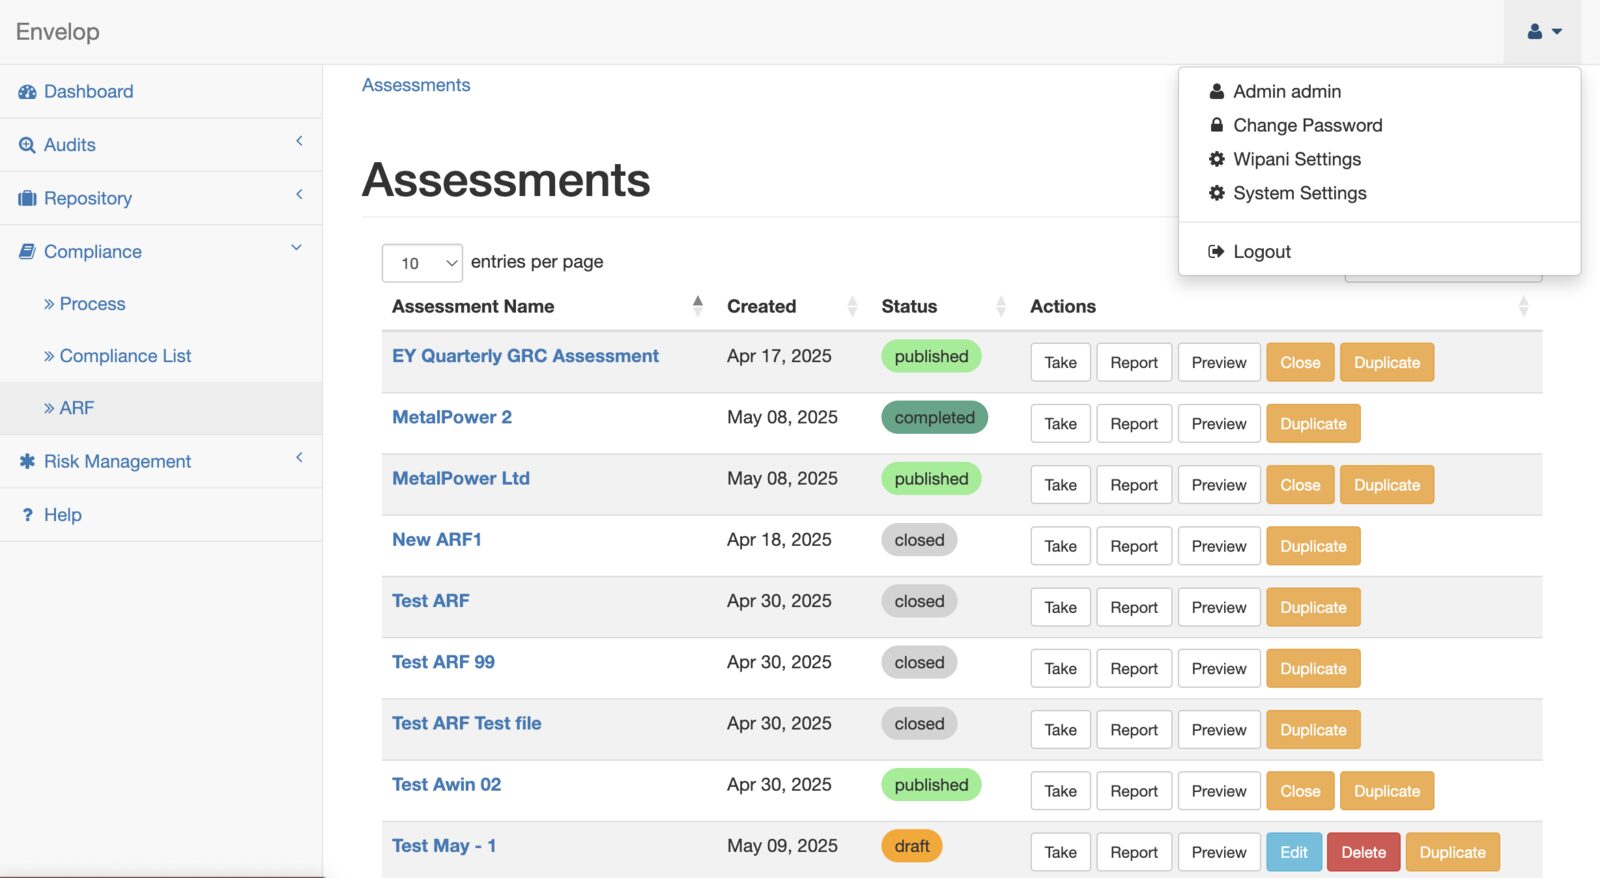Open the entries per page dropdown
This screenshot has height=878, width=1600.
tap(422, 263)
